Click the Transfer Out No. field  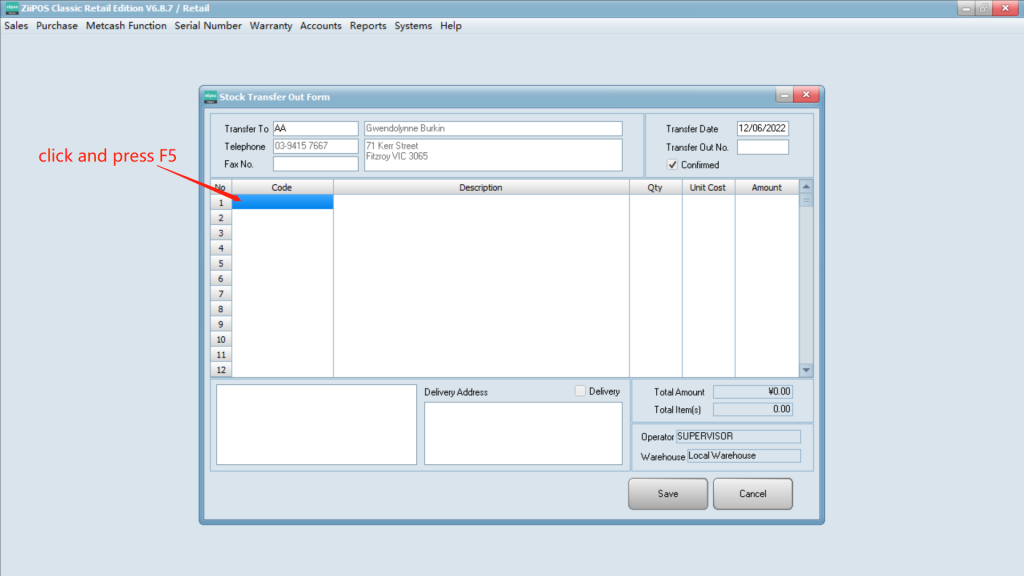(x=763, y=147)
